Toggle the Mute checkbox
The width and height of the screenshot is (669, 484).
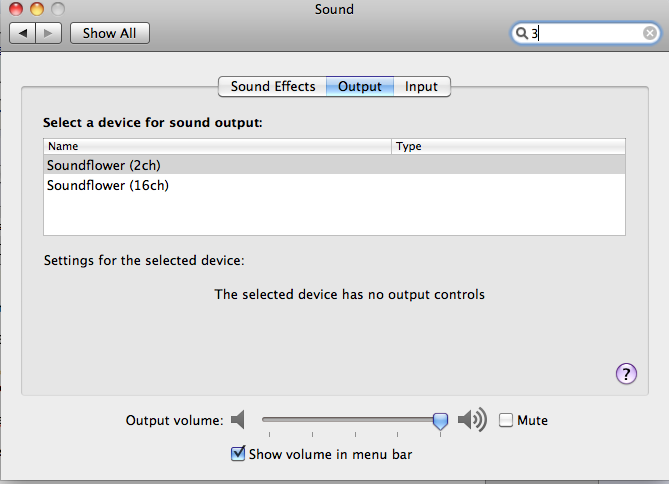coord(506,421)
